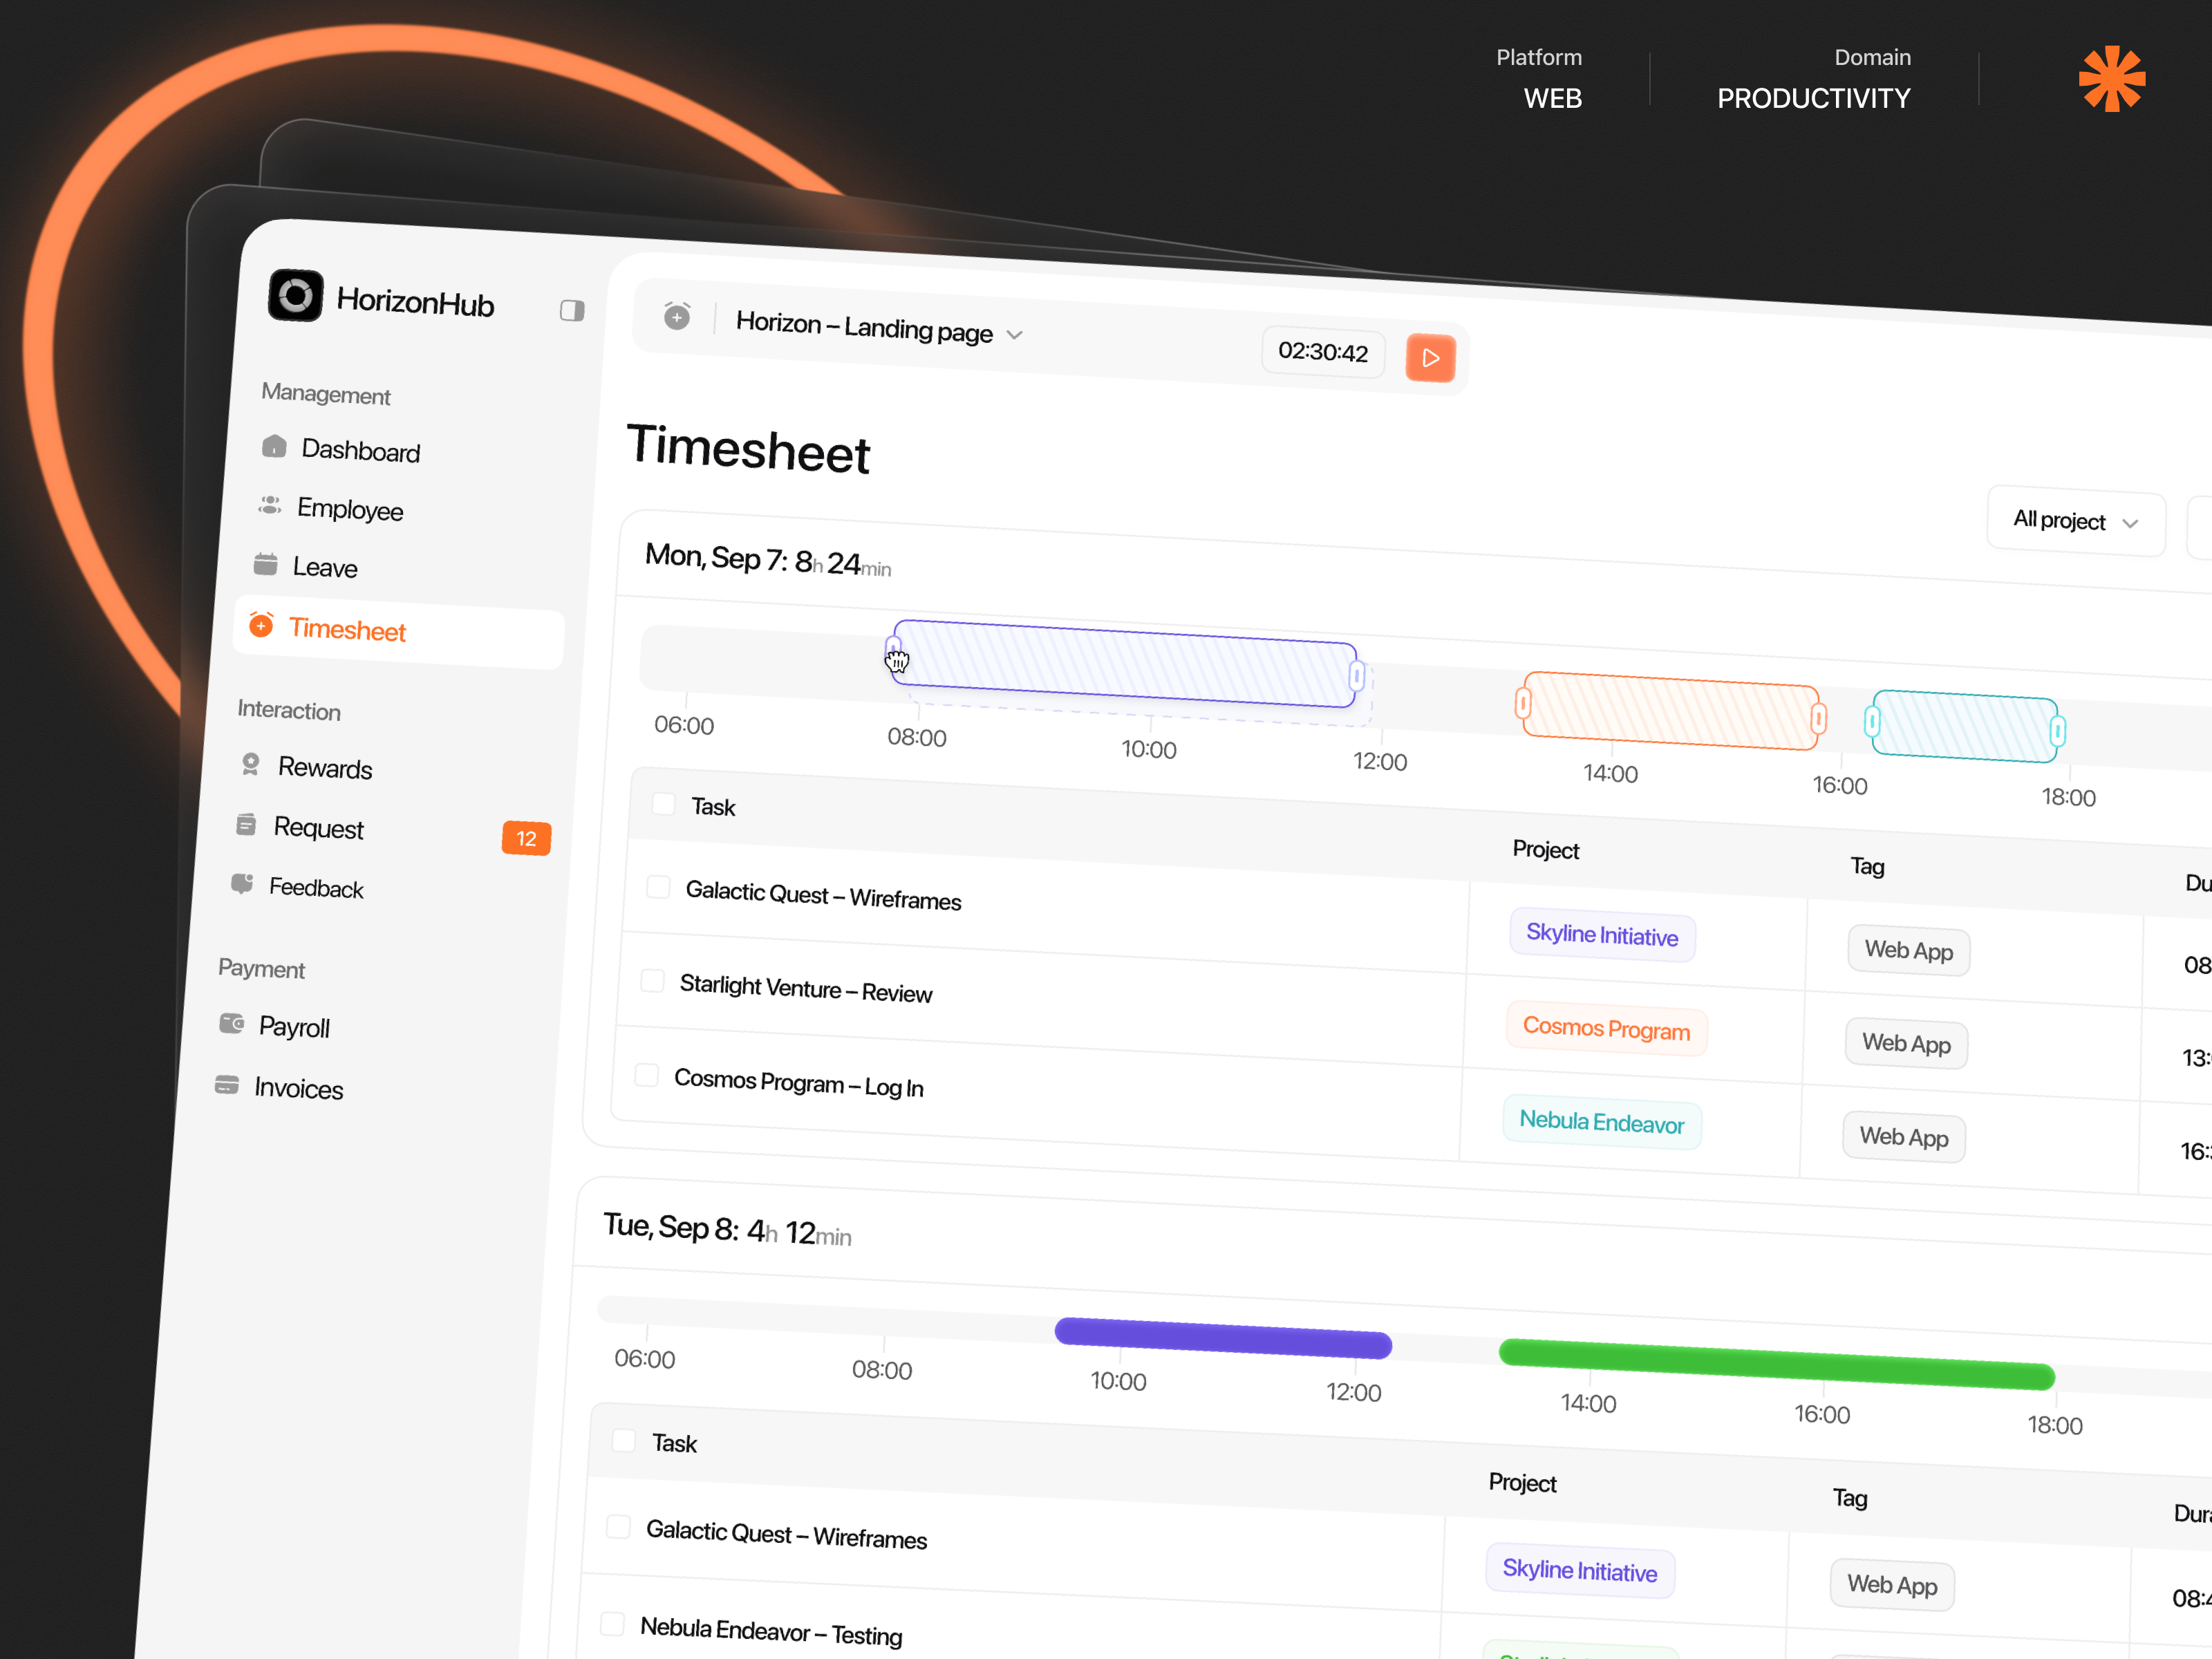The image size is (2212, 1659).
Task: Open the Dashboard menu item
Action: point(360,451)
